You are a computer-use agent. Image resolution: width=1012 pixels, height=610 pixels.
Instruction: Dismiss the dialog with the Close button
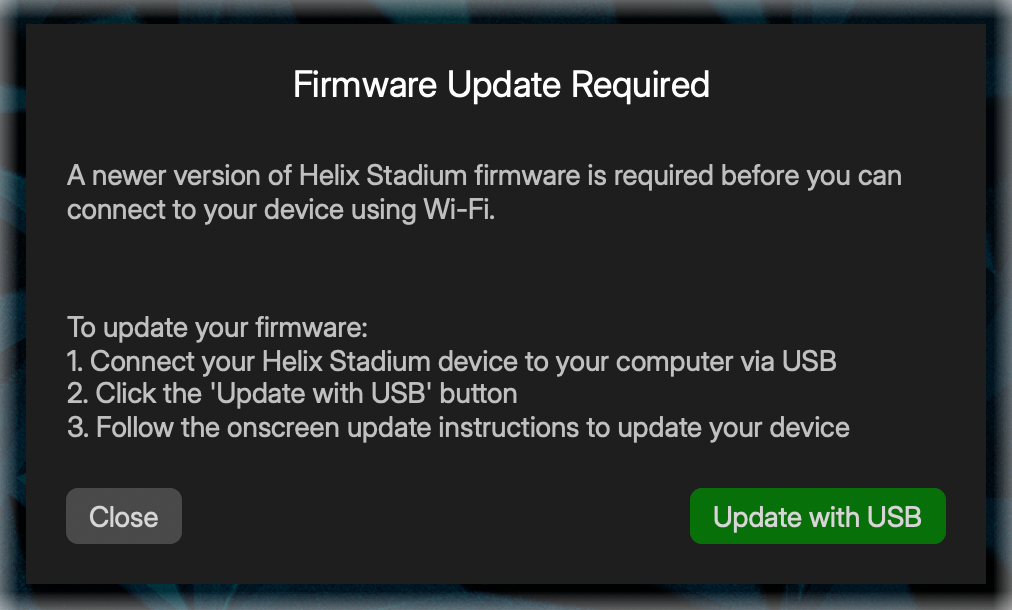click(123, 516)
